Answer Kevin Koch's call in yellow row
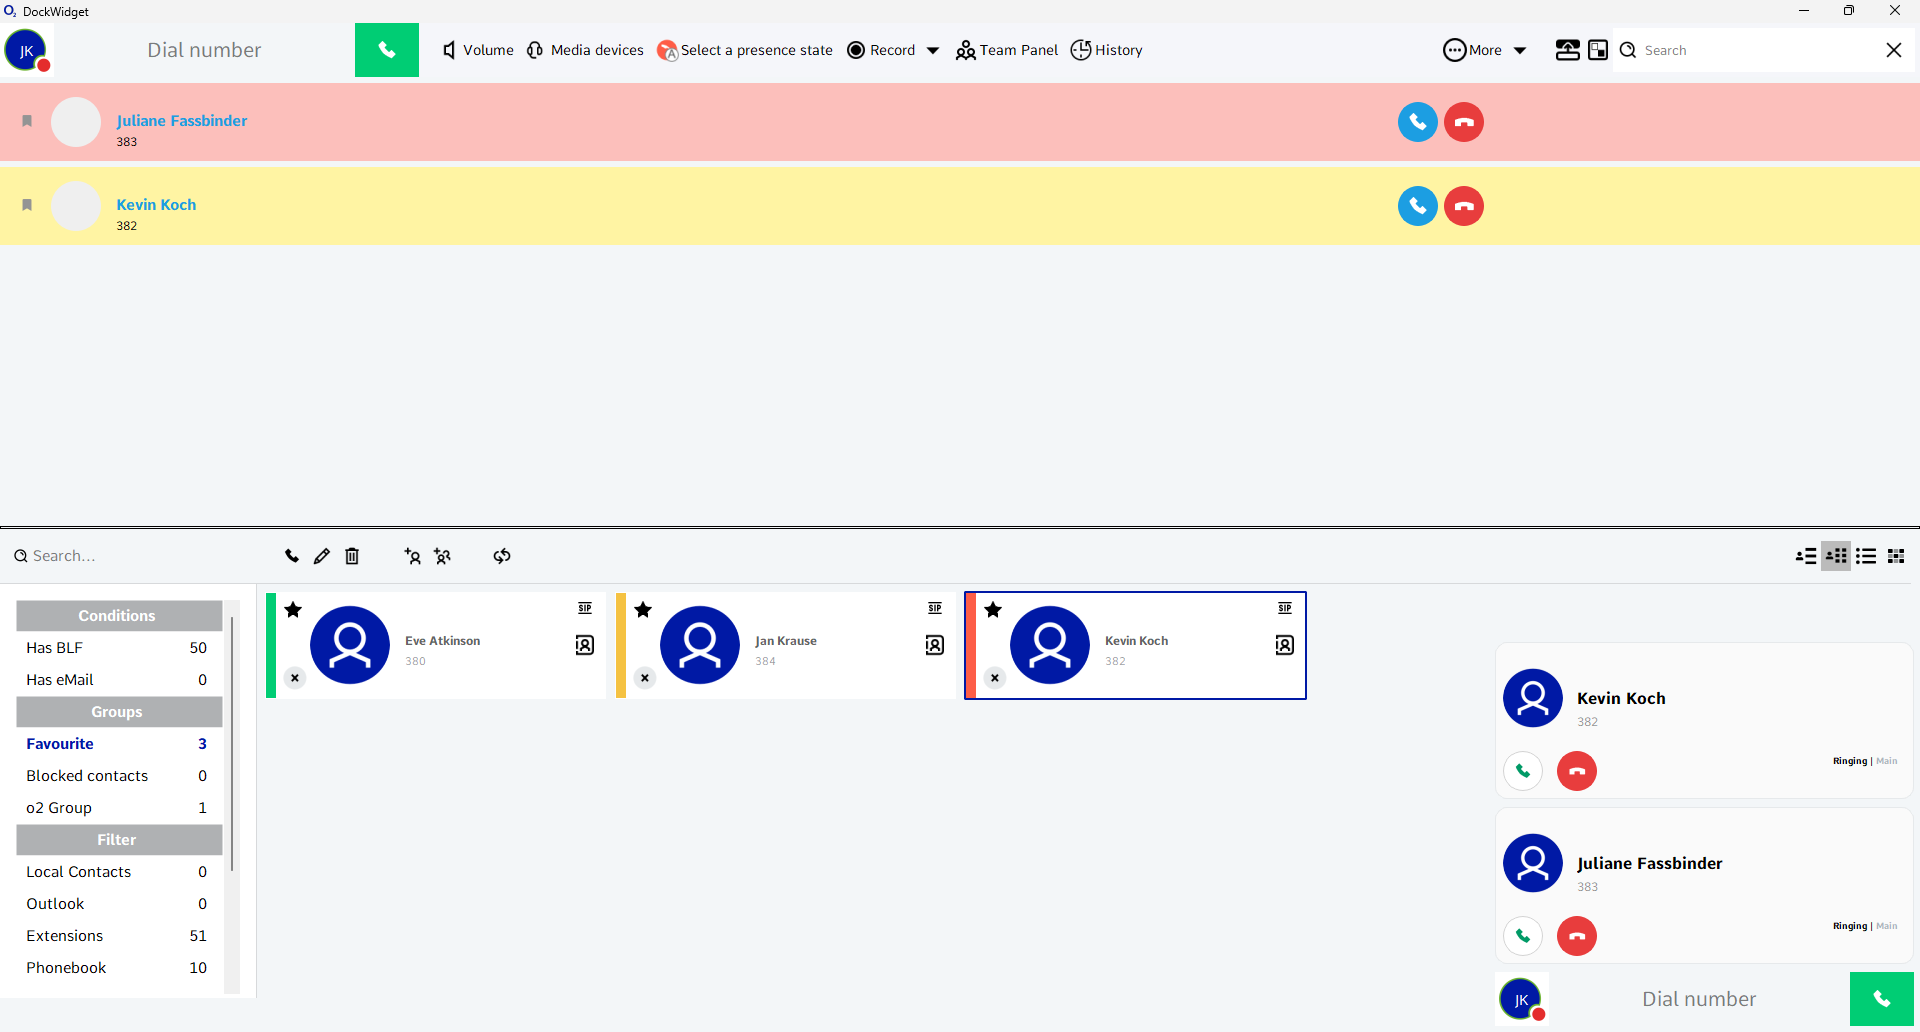This screenshot has width=1920, height=1032. click(1417, 206)
